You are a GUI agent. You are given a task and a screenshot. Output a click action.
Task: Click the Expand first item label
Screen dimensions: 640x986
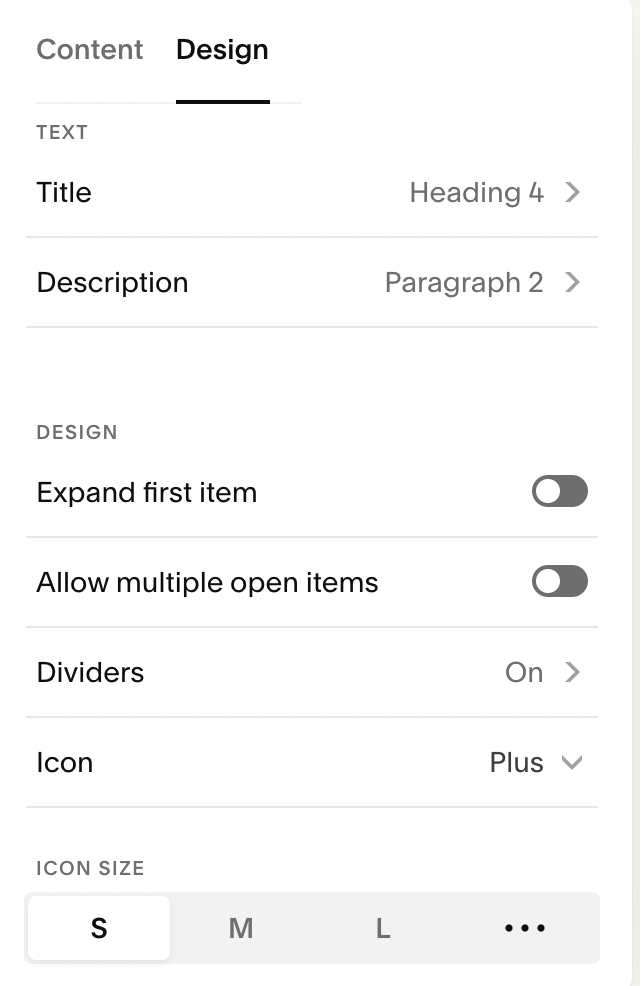(146, 492)
